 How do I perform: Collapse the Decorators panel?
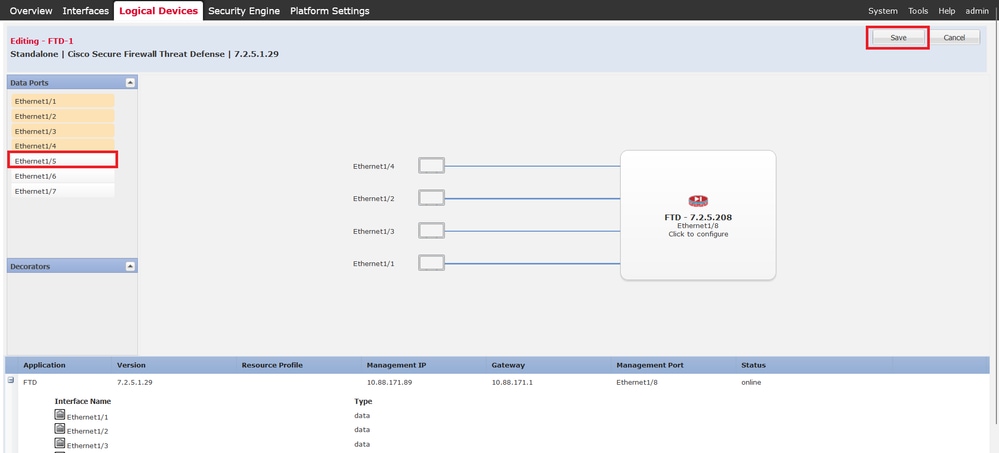130,266
